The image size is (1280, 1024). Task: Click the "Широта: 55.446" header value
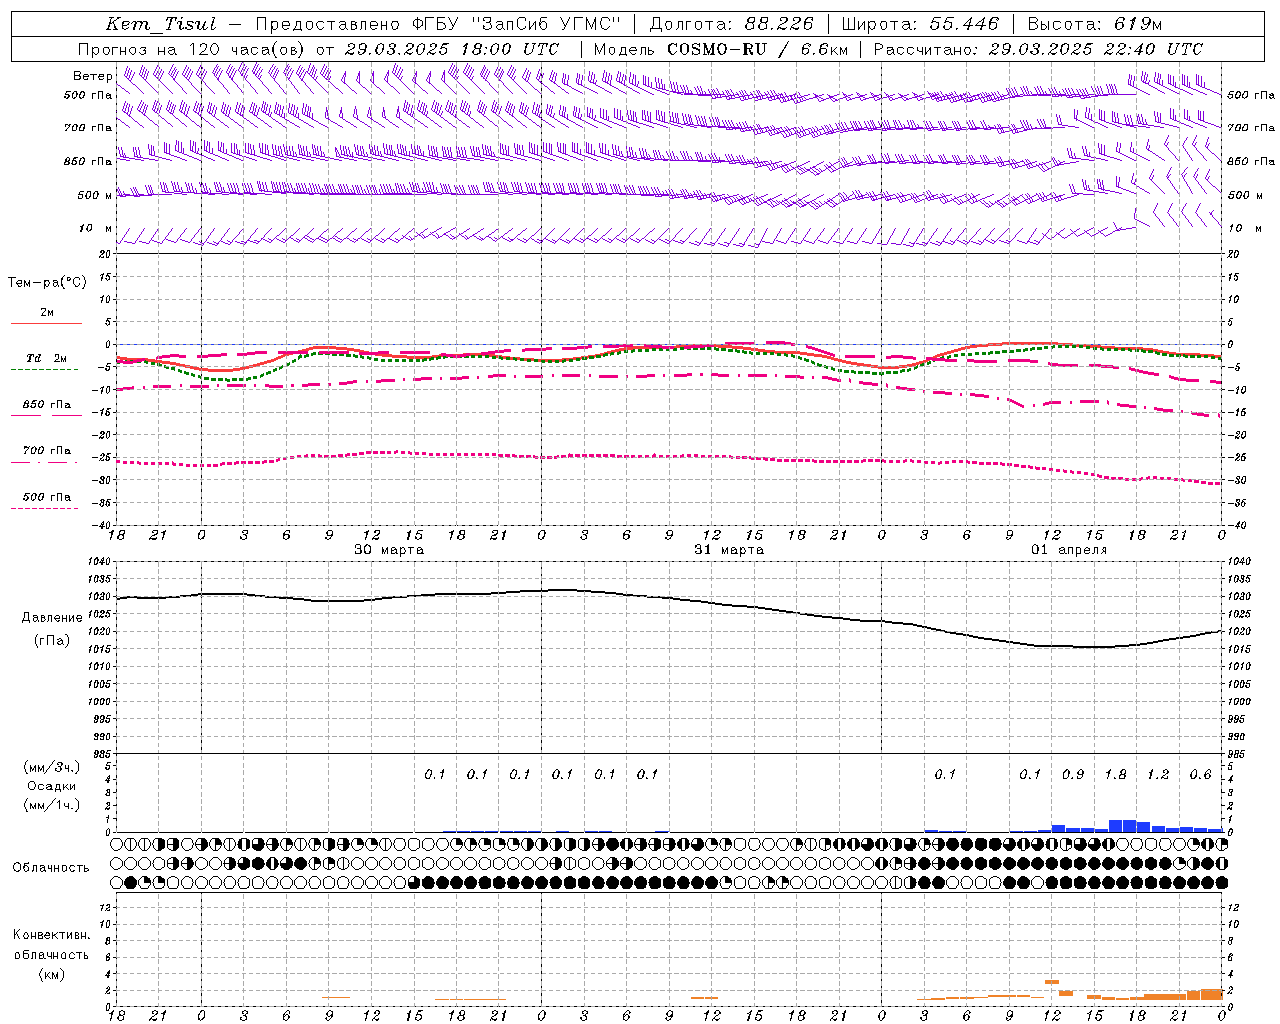point(920,24)
